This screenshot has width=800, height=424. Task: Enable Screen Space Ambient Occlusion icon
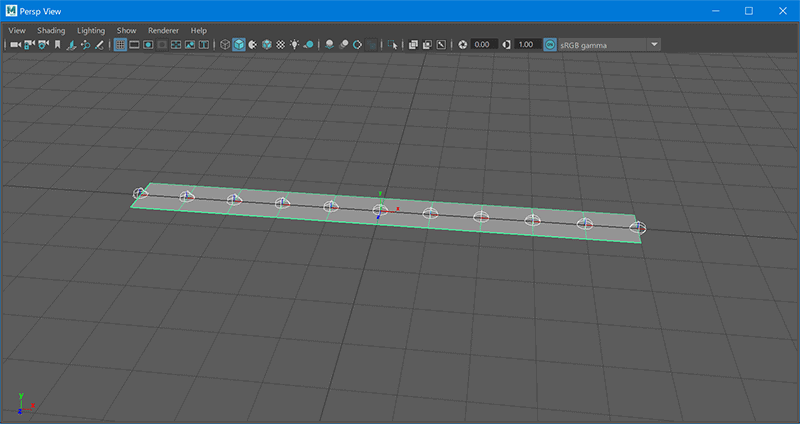(330, 45)
